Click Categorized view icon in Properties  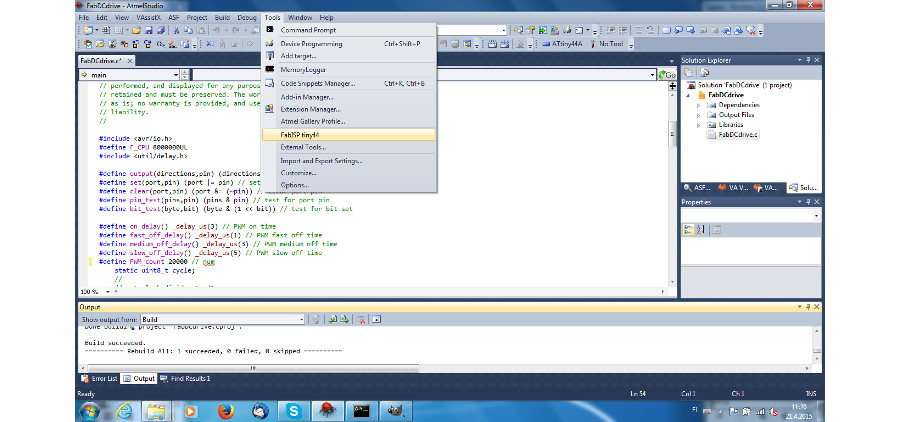click(688, 230)
